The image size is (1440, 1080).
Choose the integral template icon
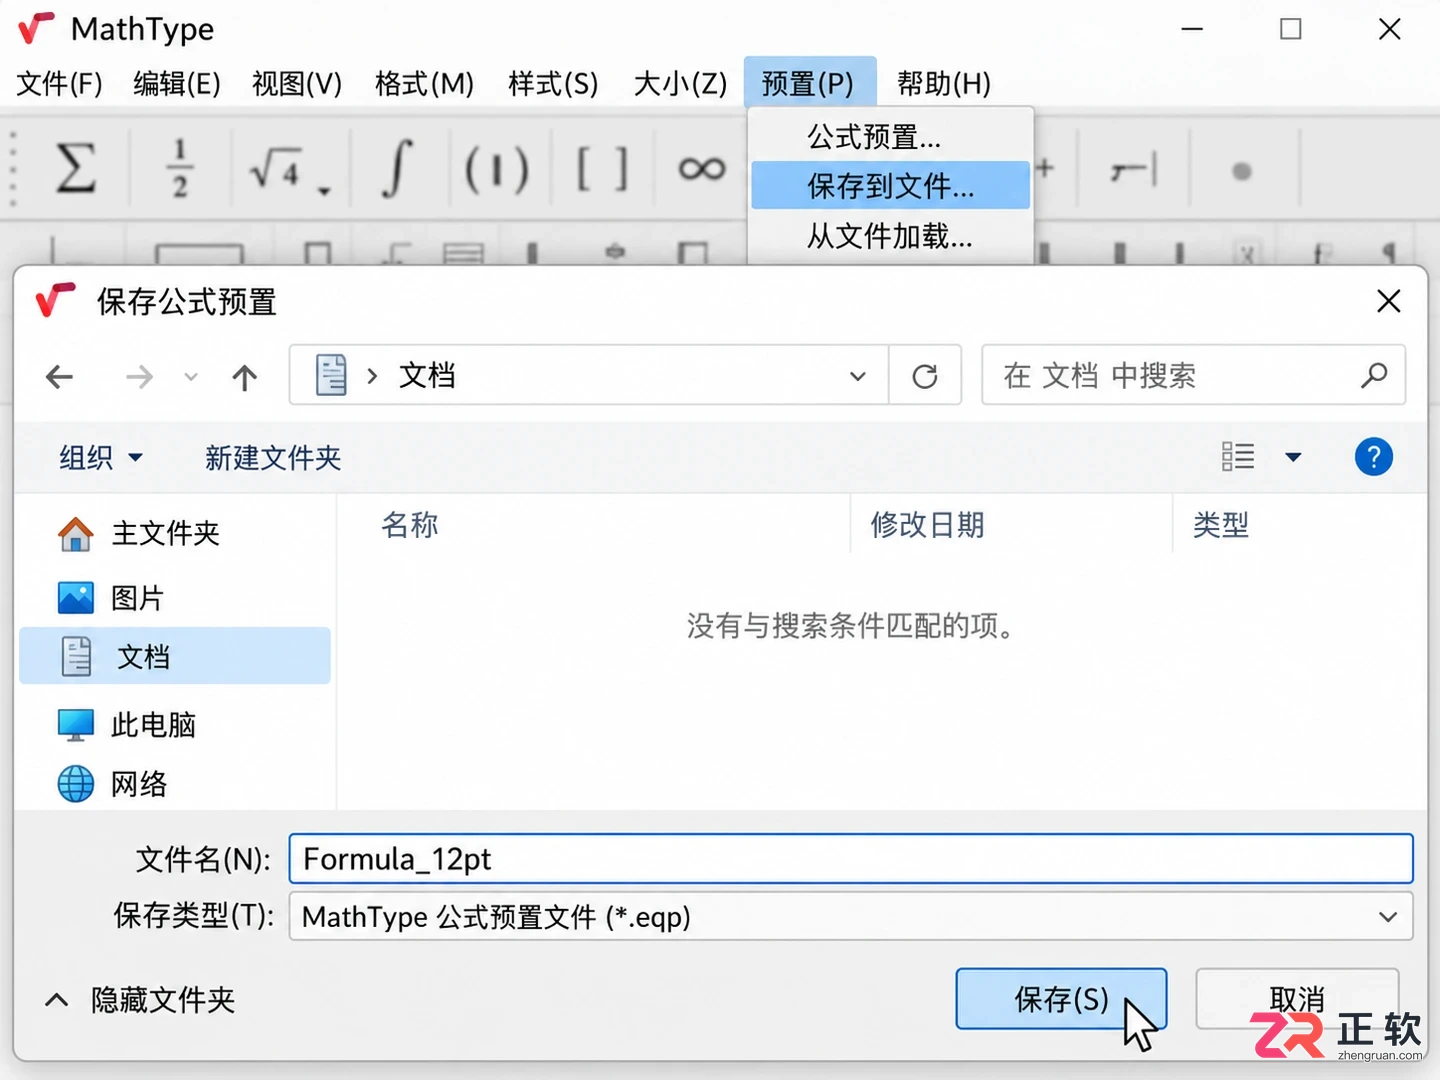[x=397, y=168]
